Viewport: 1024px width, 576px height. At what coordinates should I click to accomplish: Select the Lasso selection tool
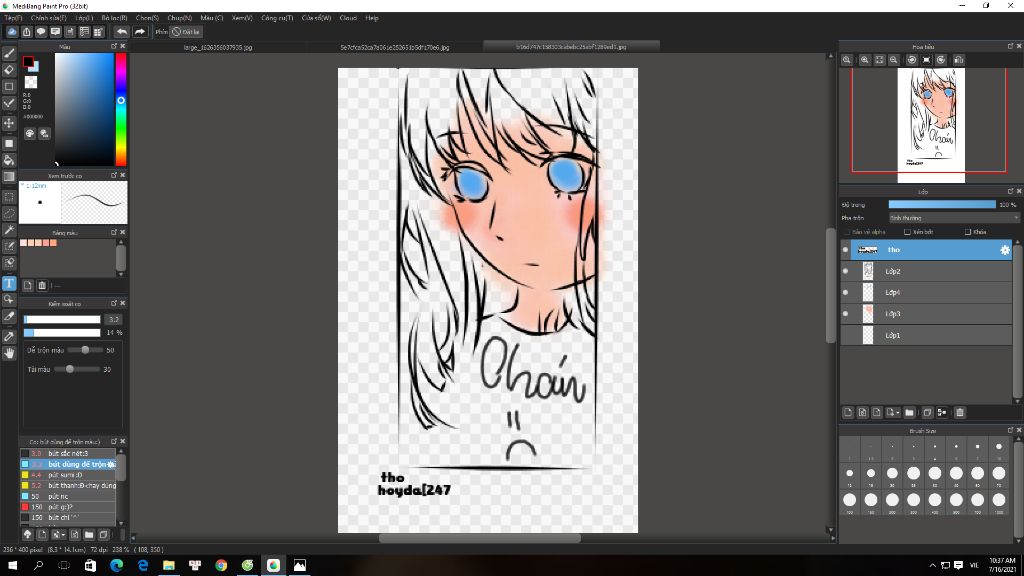click(9, 213)
